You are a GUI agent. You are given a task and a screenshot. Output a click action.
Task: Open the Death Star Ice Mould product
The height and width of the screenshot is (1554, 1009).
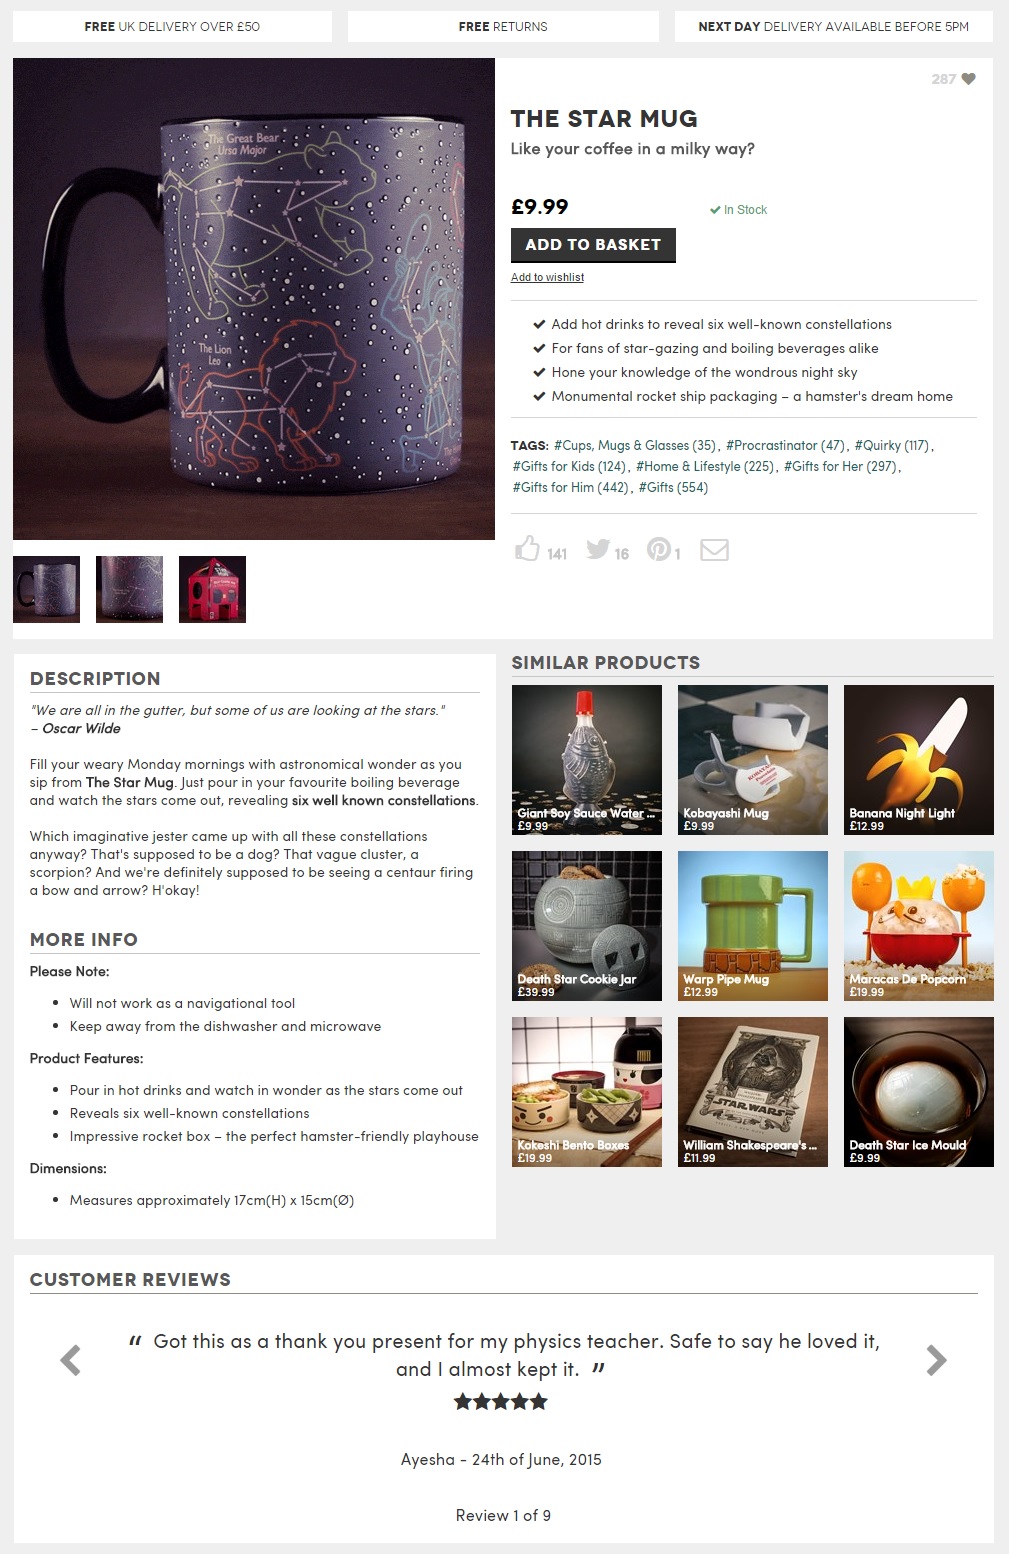[x=919, y=1092]
